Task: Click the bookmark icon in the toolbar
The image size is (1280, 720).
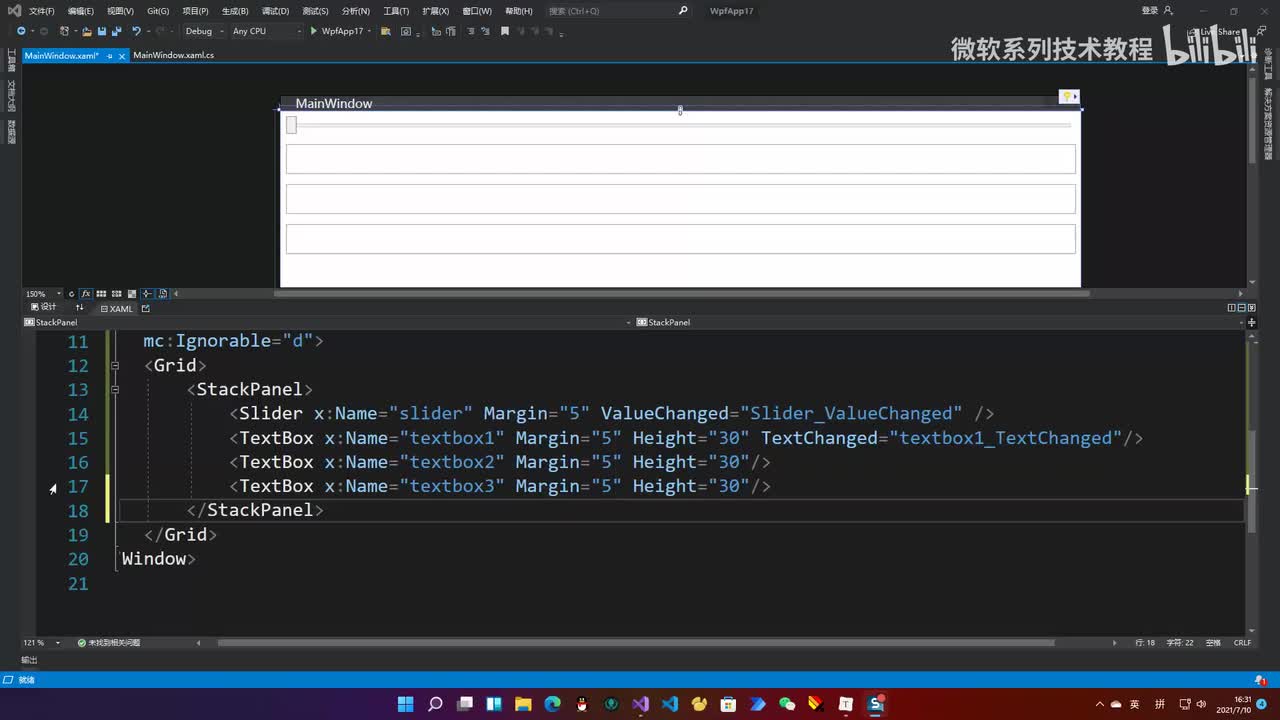Action: pos(505,31)
